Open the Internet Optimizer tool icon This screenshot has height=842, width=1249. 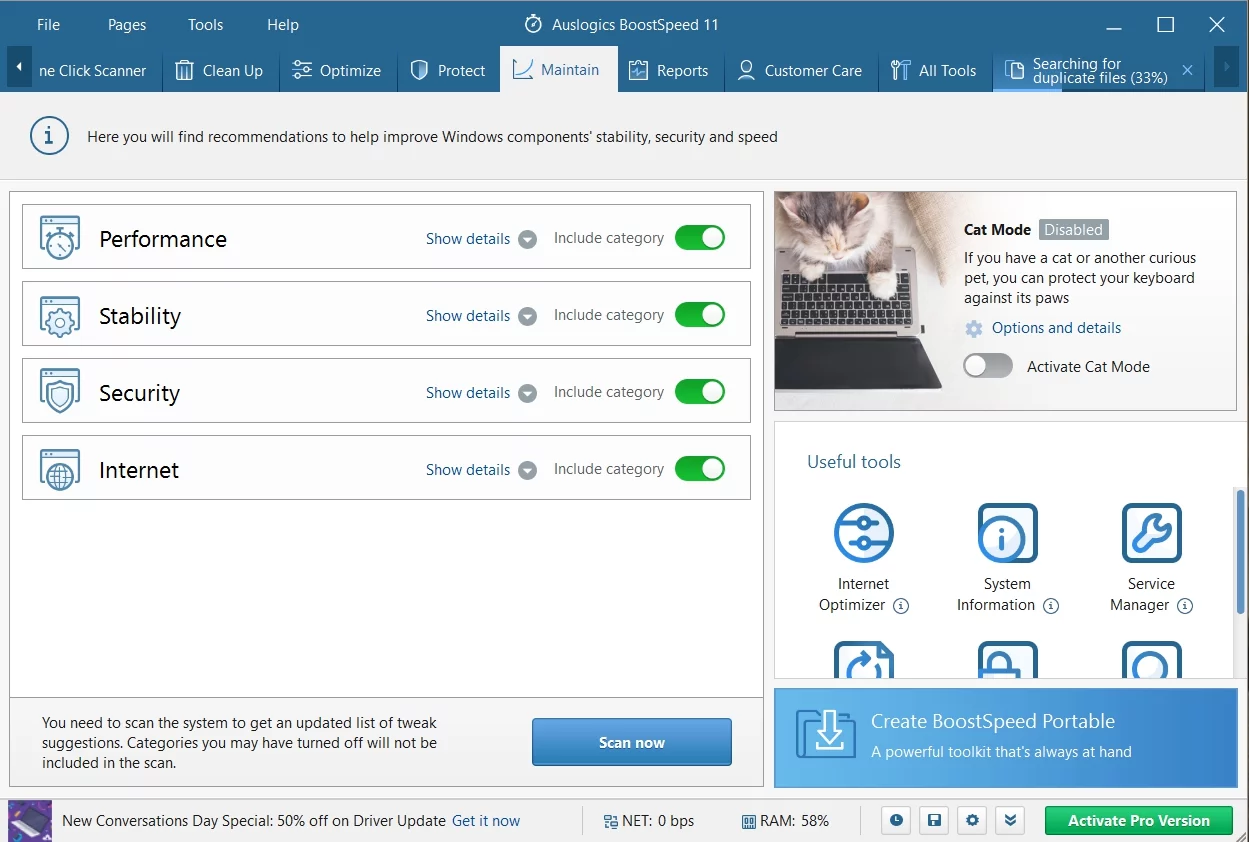[x=863, y=533]
